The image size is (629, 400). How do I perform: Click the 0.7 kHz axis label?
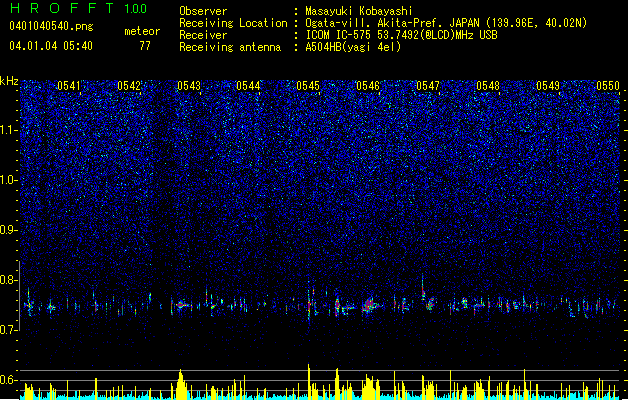pos(9,330)
